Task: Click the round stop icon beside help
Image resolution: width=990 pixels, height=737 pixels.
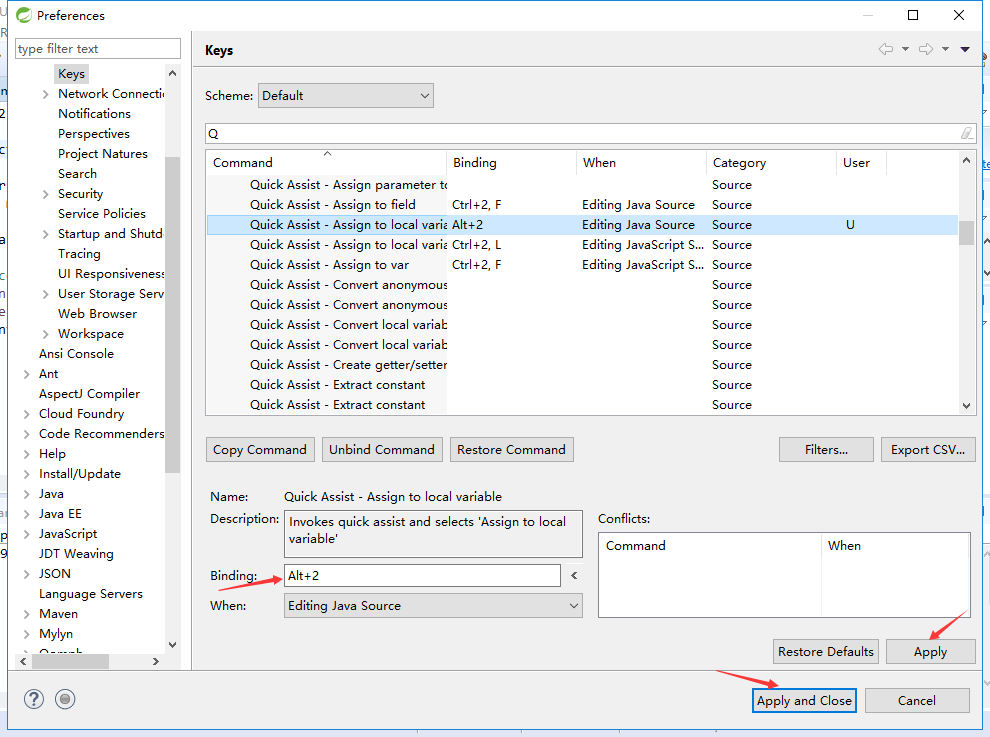Action: [x=65, y=698]
